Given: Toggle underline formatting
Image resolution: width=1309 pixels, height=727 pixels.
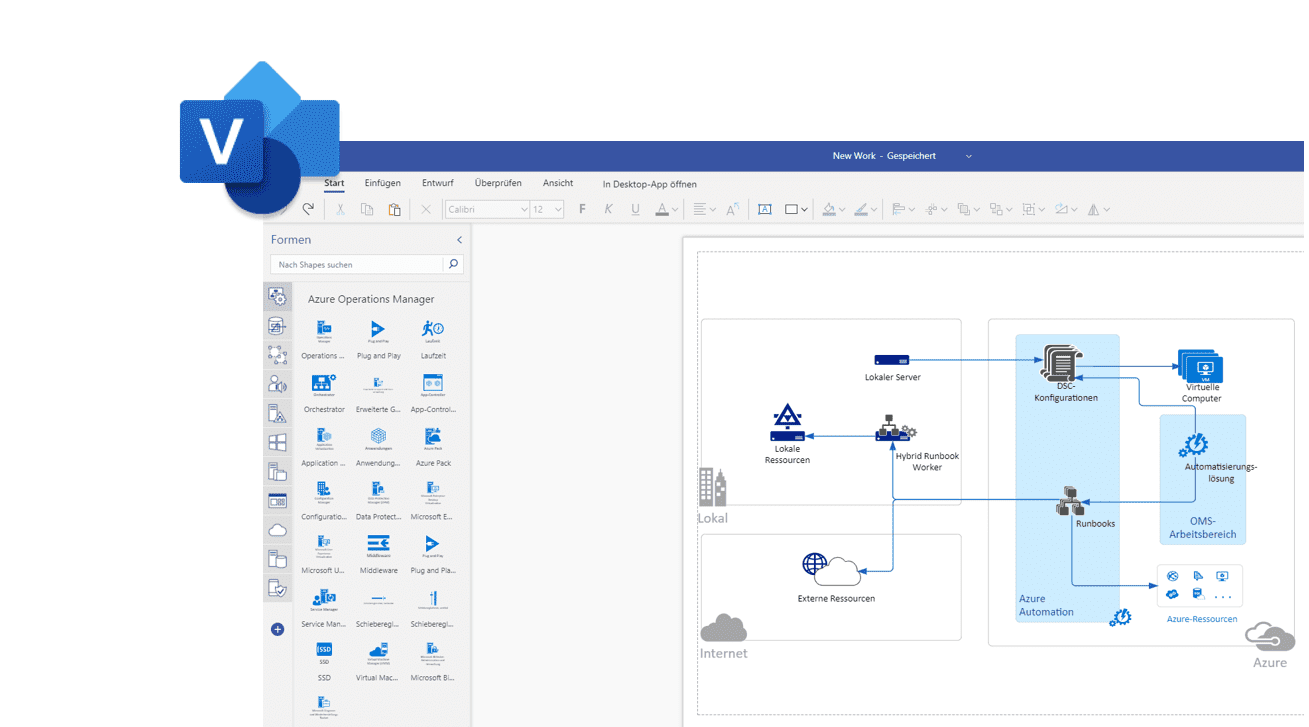Looking at the screenshot, I should coord(635,209).
